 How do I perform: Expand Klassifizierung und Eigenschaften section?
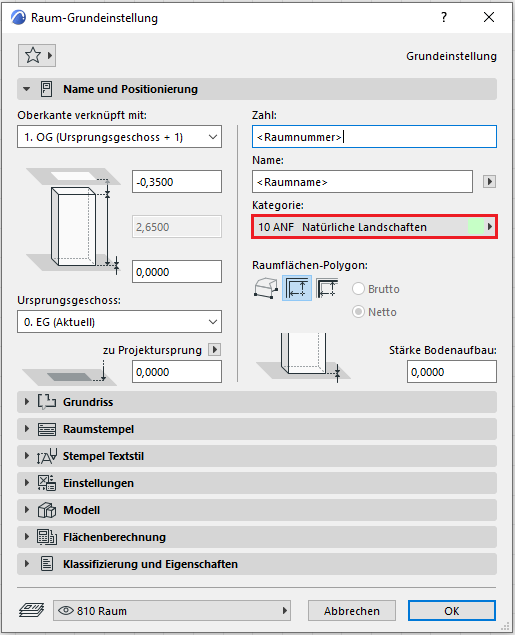(257, 564)
